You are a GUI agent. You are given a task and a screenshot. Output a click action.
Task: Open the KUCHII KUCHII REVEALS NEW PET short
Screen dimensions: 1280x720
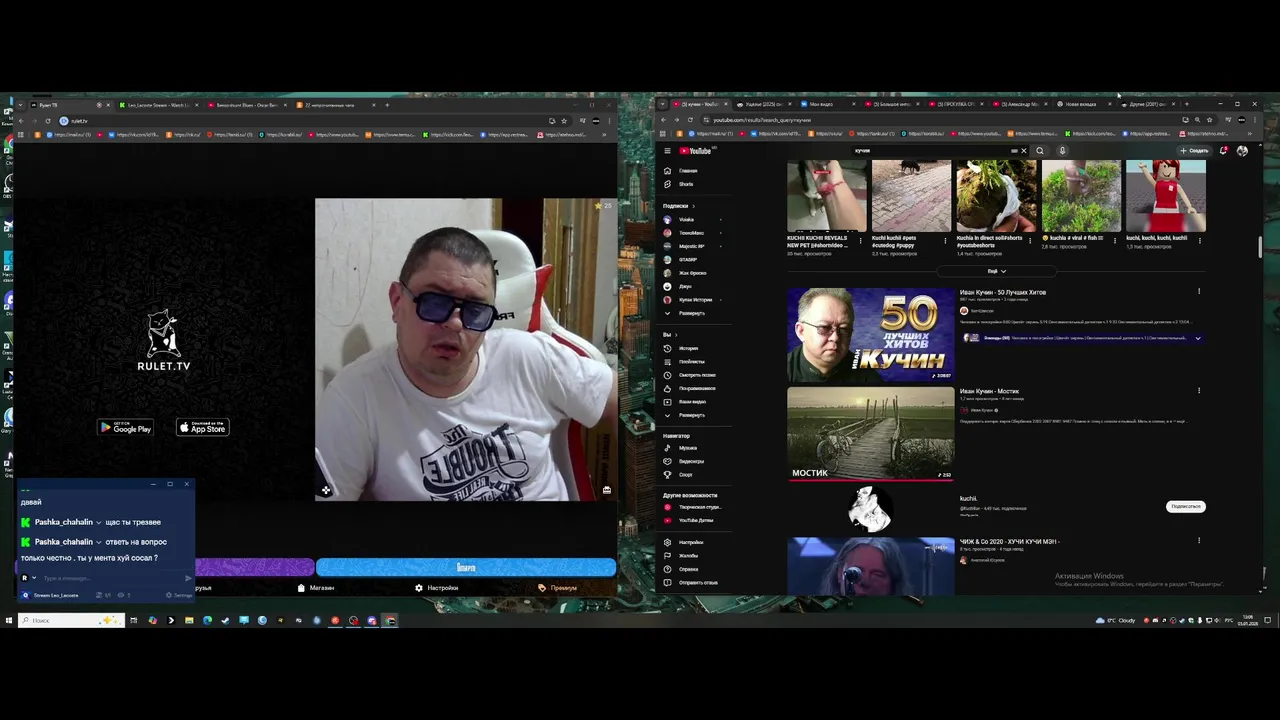(826, 196)
